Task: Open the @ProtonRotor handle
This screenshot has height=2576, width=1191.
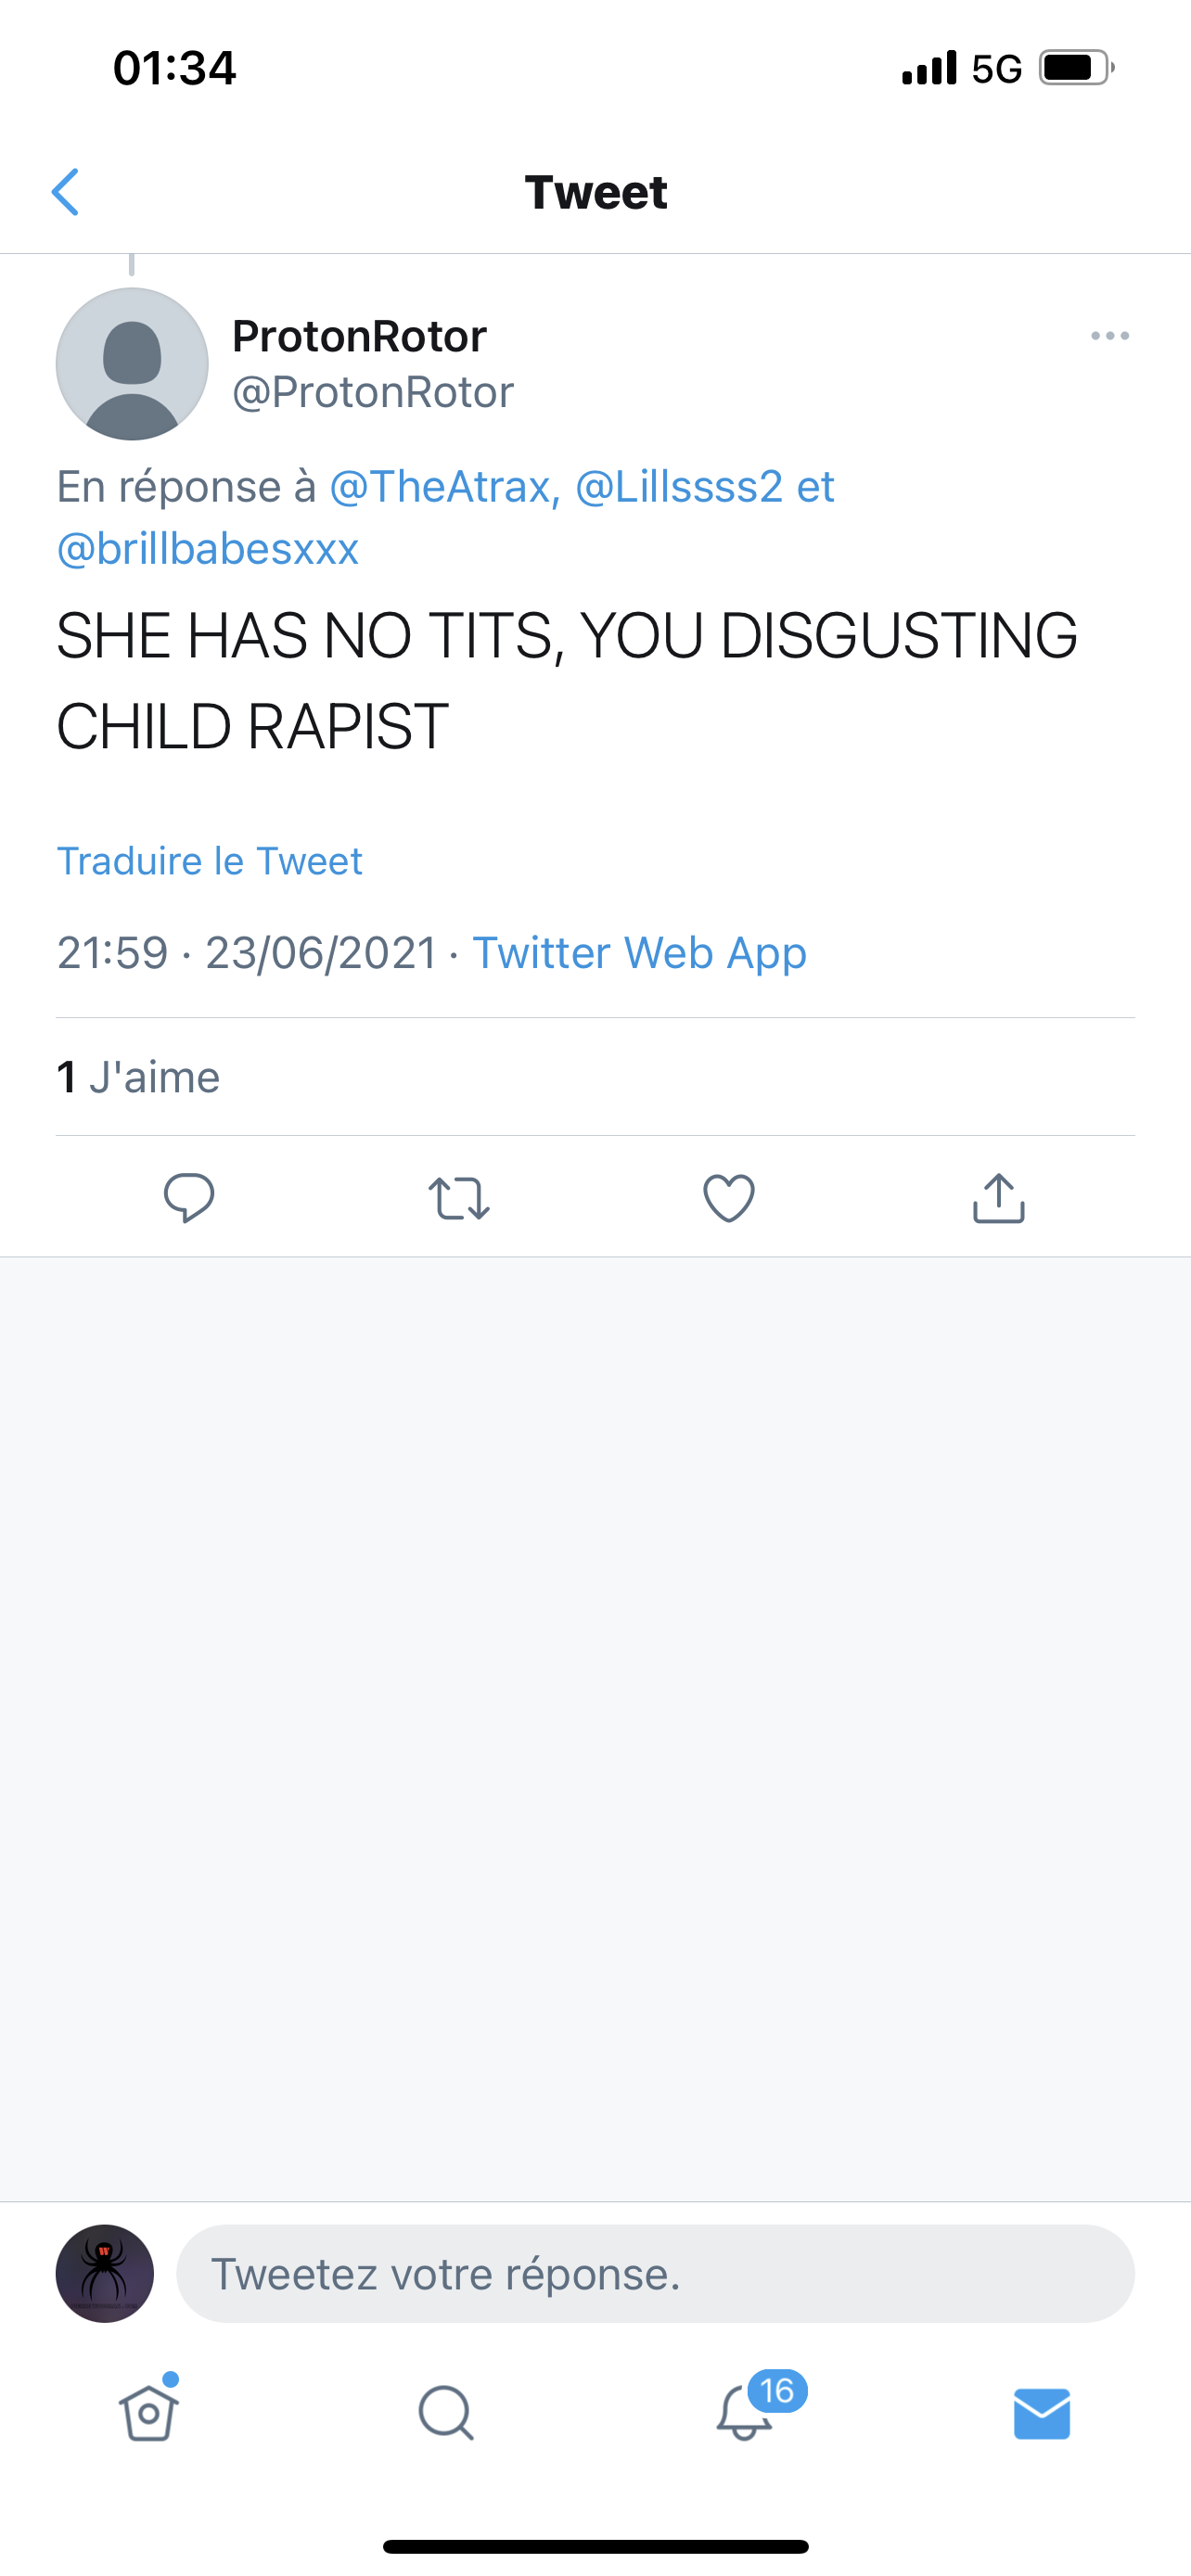Action: click(372, 392)
